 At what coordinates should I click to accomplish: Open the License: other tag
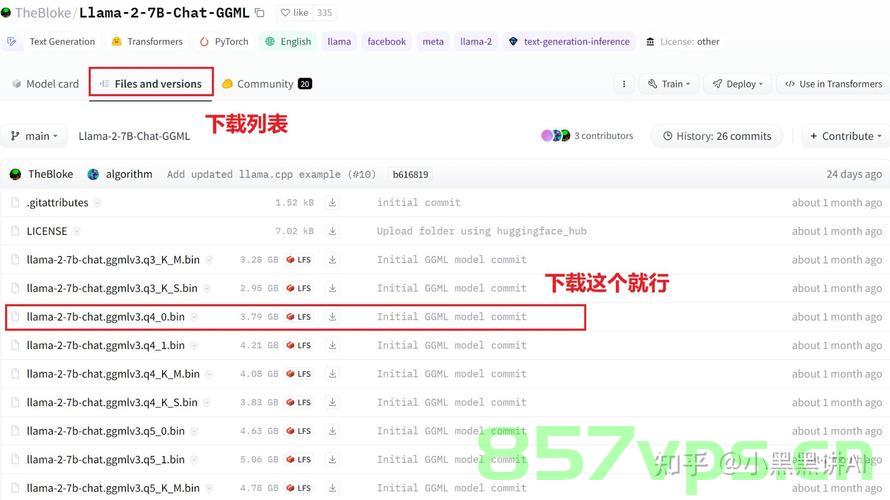(x=683, y=41)
